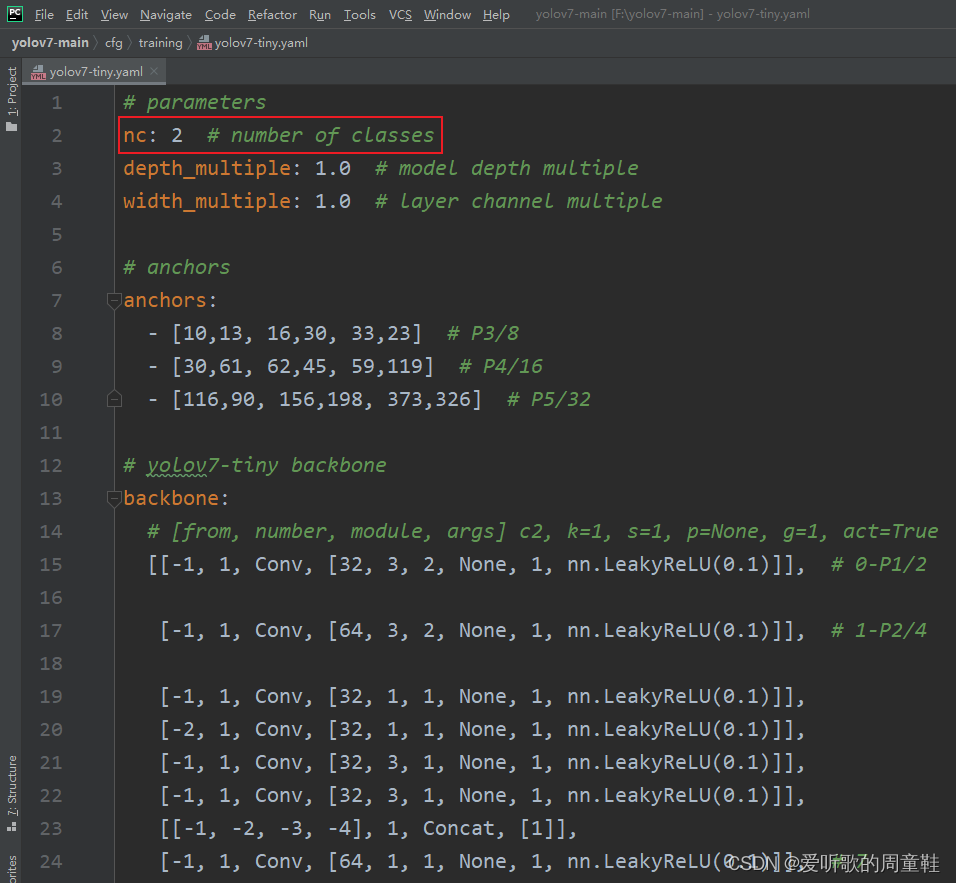This screenshot has height=883, width=956.
Task: Open the Run menu
Action: pos(319,14)
